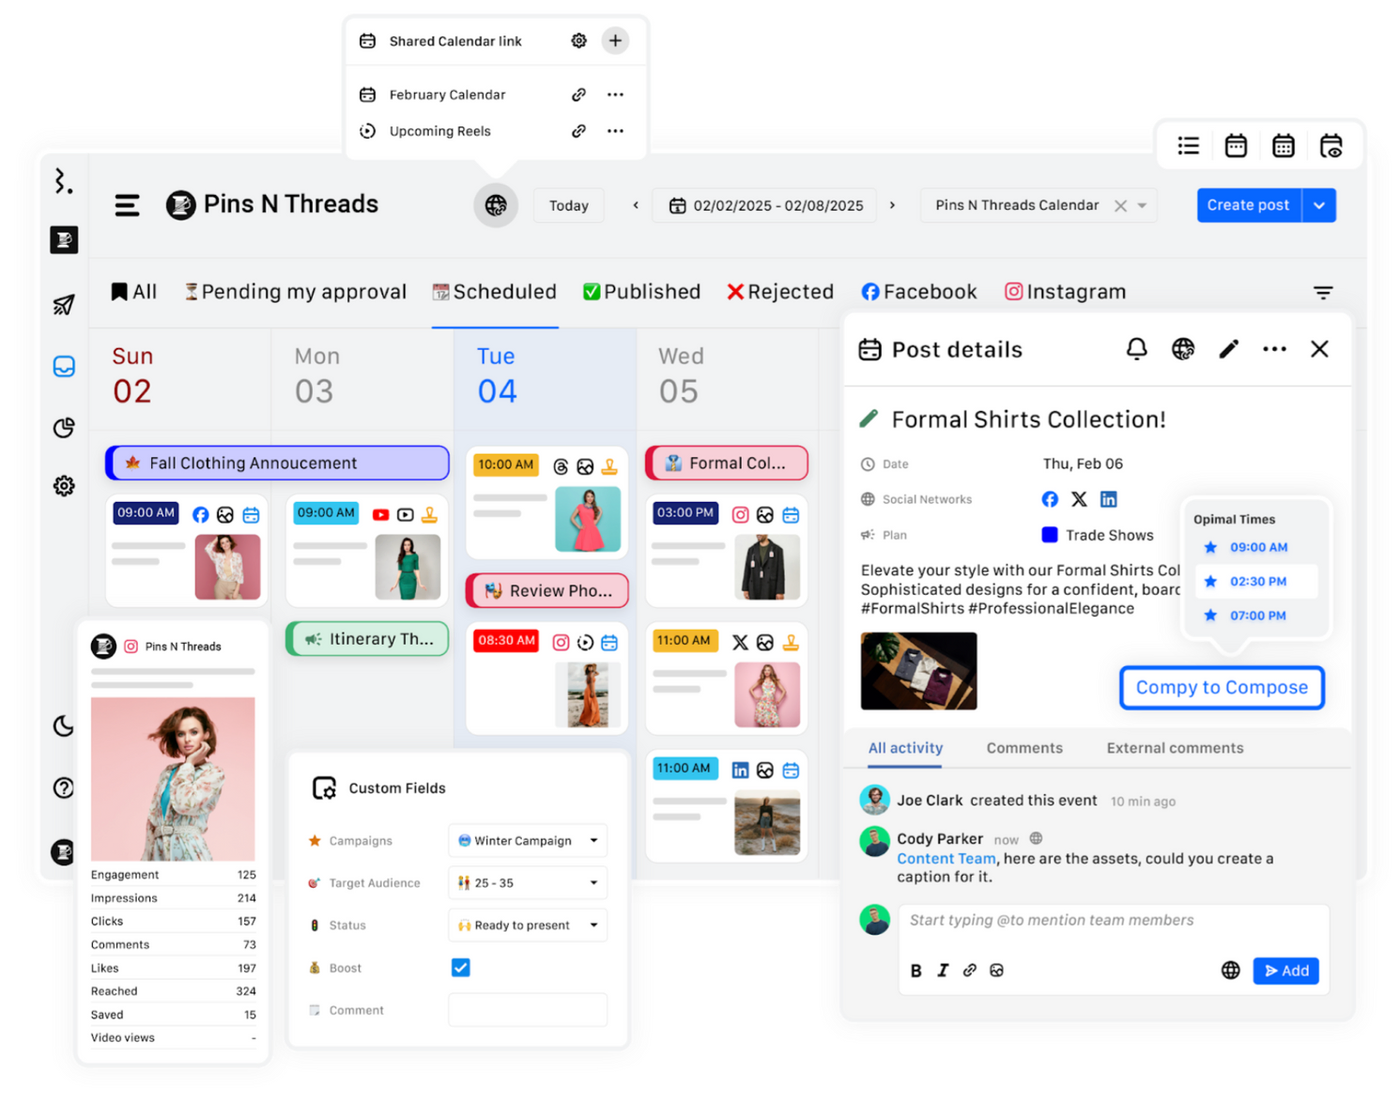Open the pie chart analytics sidebar icon
This screenshot has width=1400, height=1113.
pos(64,428)
